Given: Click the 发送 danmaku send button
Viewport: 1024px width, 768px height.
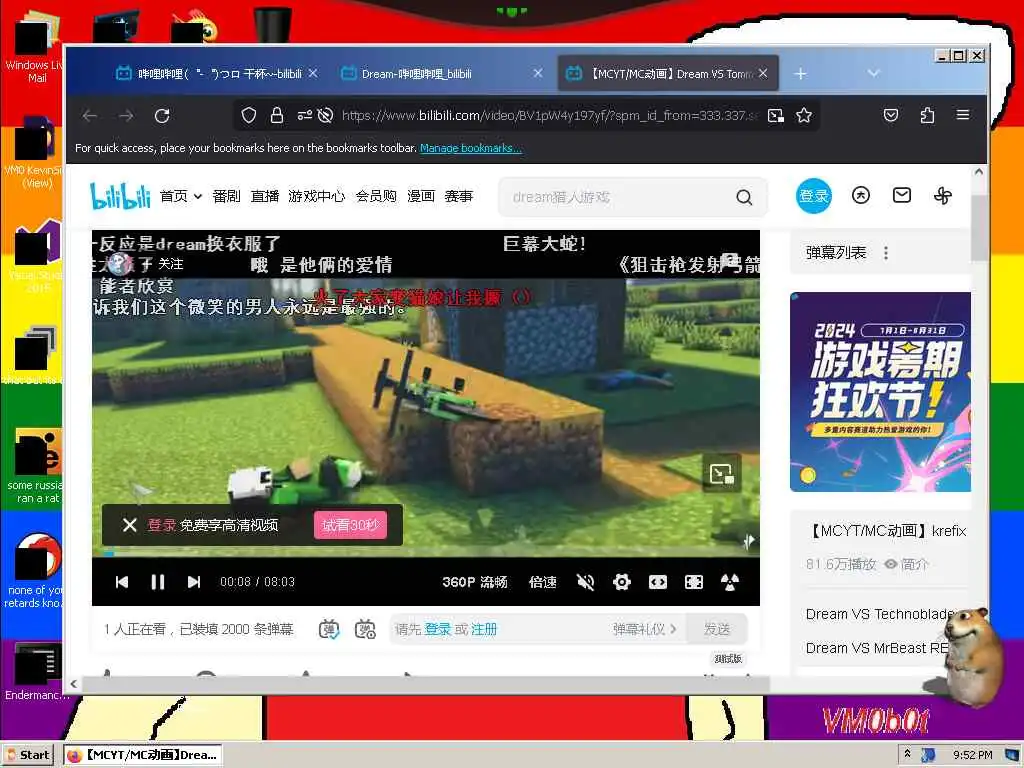Looking at the screenshot, I should [x=716, y=630].
